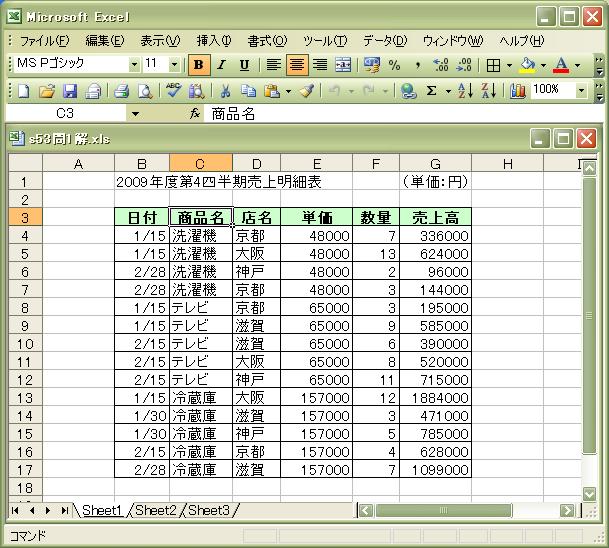Open paste options dropdown

288,92
